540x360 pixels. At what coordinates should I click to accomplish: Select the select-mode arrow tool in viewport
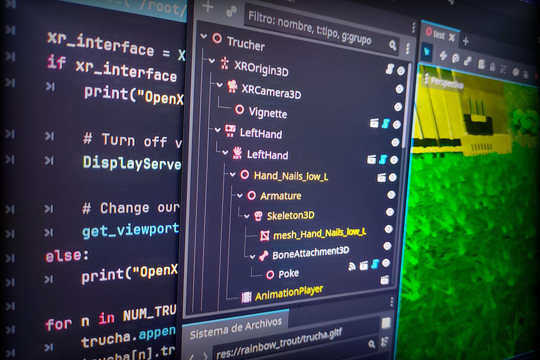(x=427, y=52)
